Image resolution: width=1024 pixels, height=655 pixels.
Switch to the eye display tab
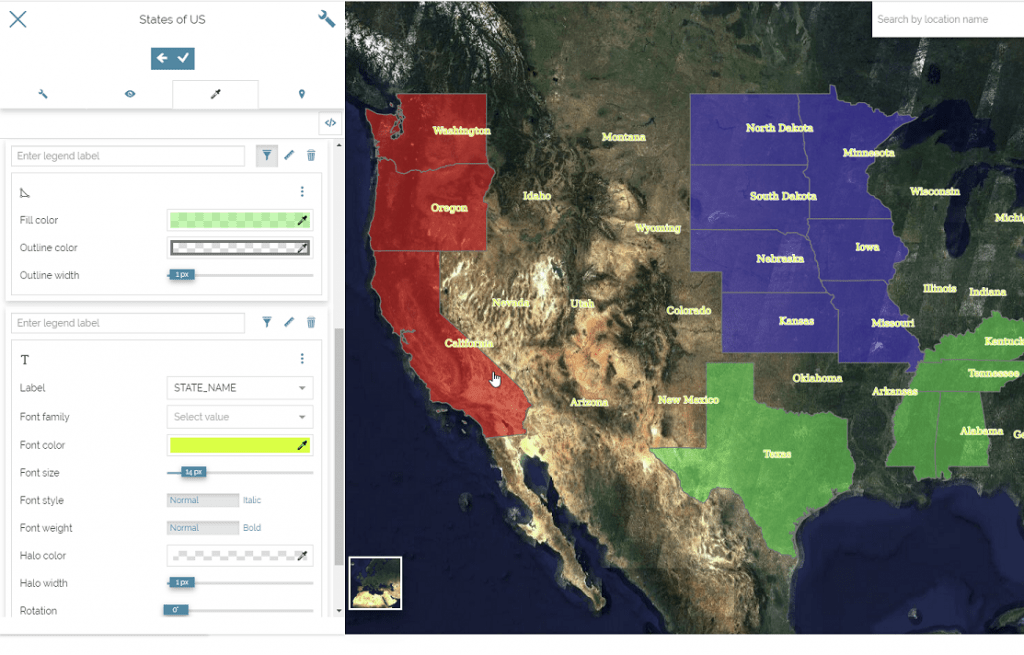click(129, 94)
